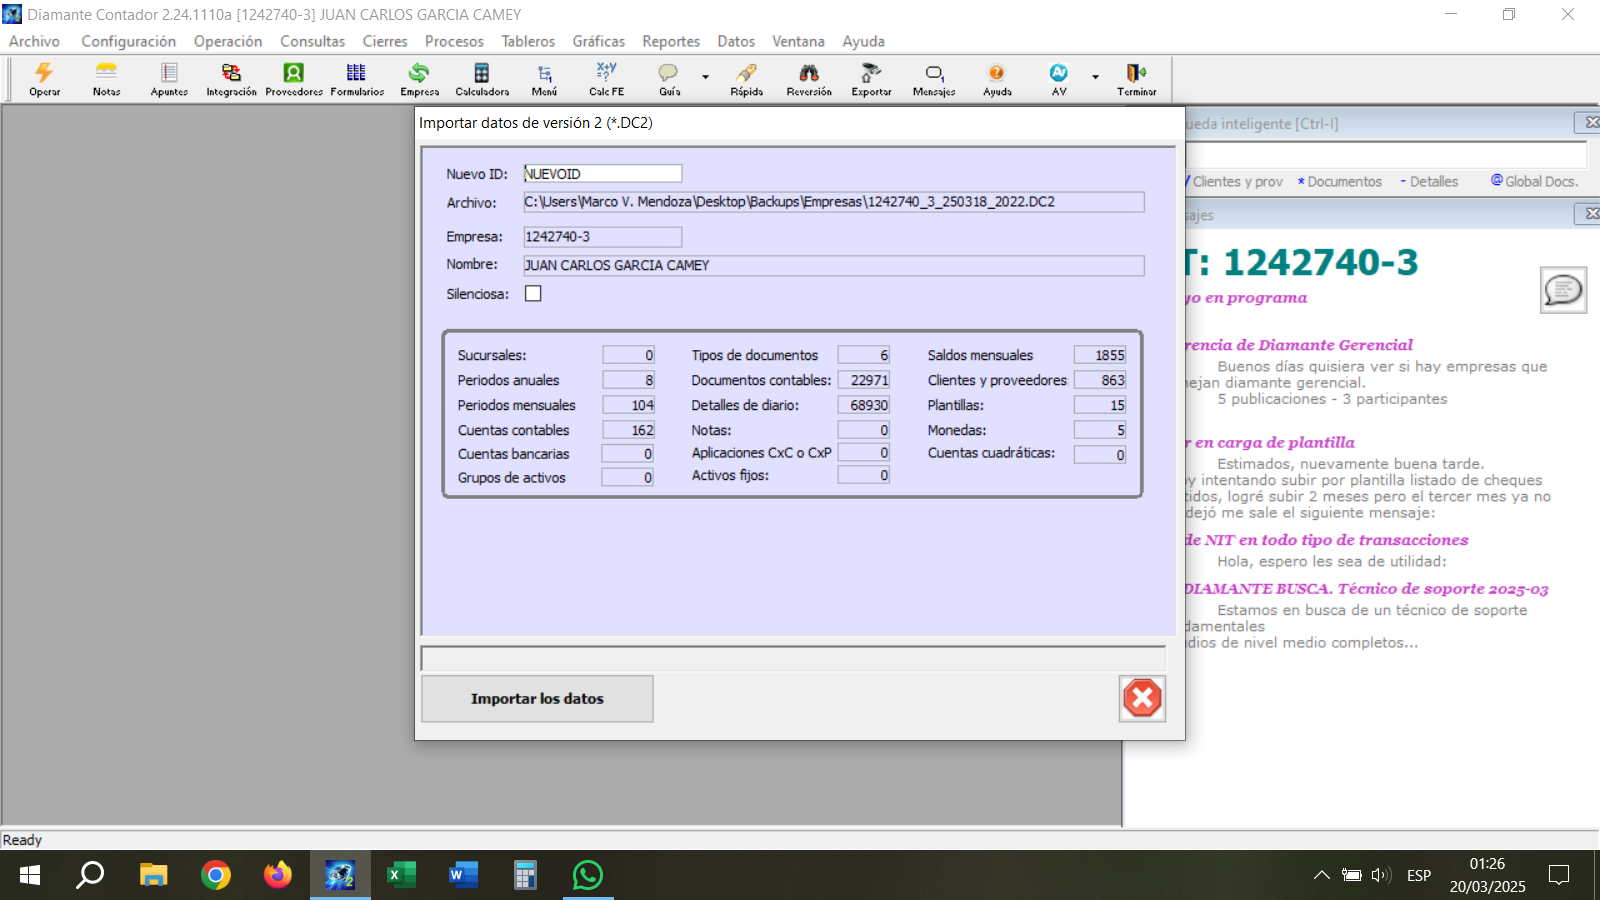Image resolution: width=1600 pixels, height=900 pixels.
Task: Open the Calc FE tool
Action: click(x=606, y=78)
